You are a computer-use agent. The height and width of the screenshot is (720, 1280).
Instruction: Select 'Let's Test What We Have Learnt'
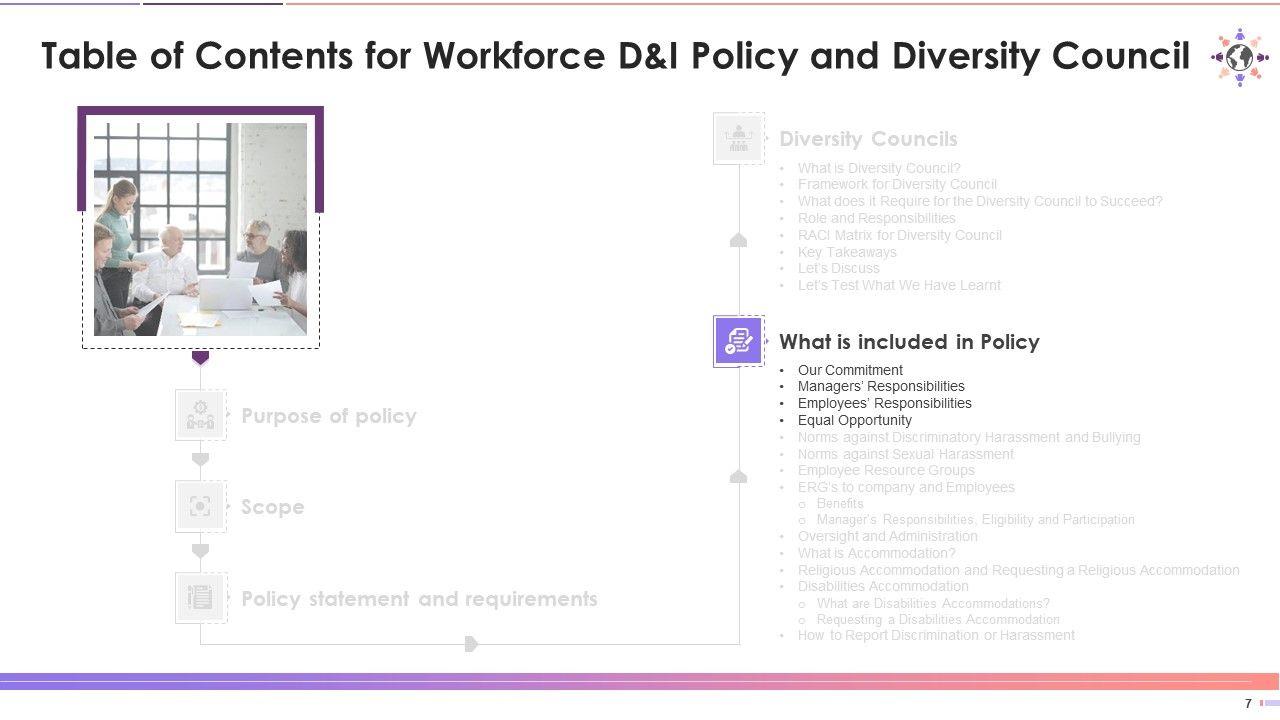[899, 285]
